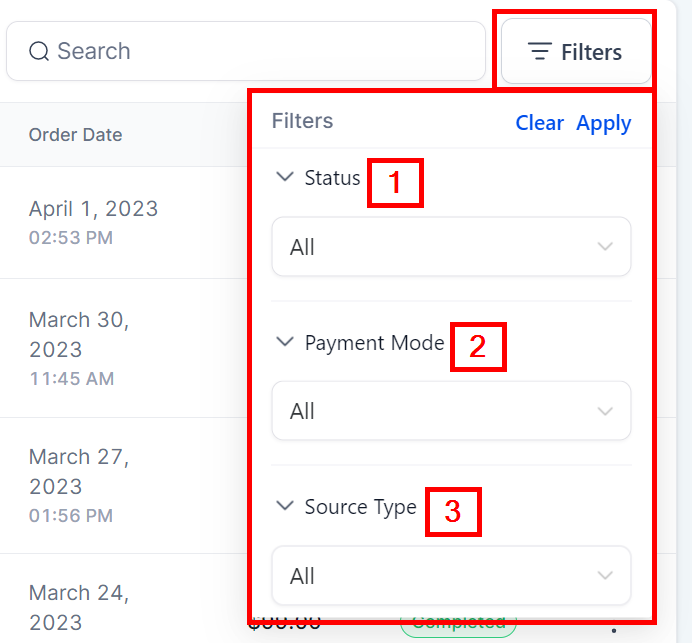Image resolution: width=692 pixels, height=643 pixels.
Task: Click the Filters button
Action: click(x=576, y=51)
